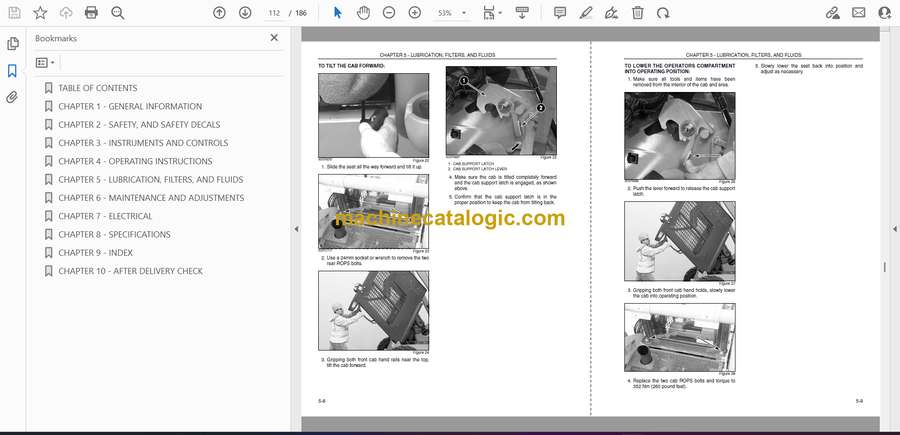This screenshot has height=435, width=900.
Task: Print the document using the printer icon
Action: (x=91, y=13)
